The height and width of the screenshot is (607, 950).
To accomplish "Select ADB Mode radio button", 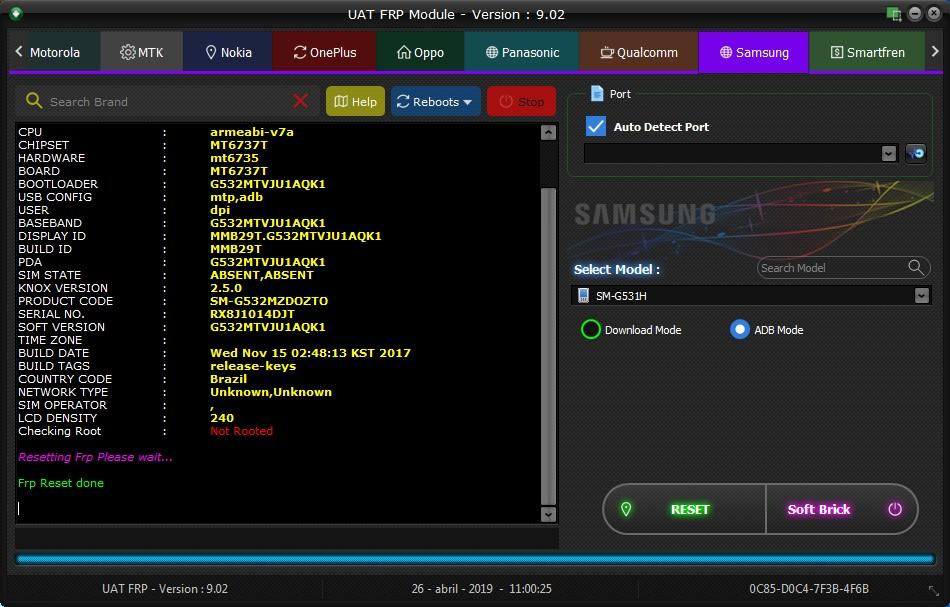I will coord(740,330).
